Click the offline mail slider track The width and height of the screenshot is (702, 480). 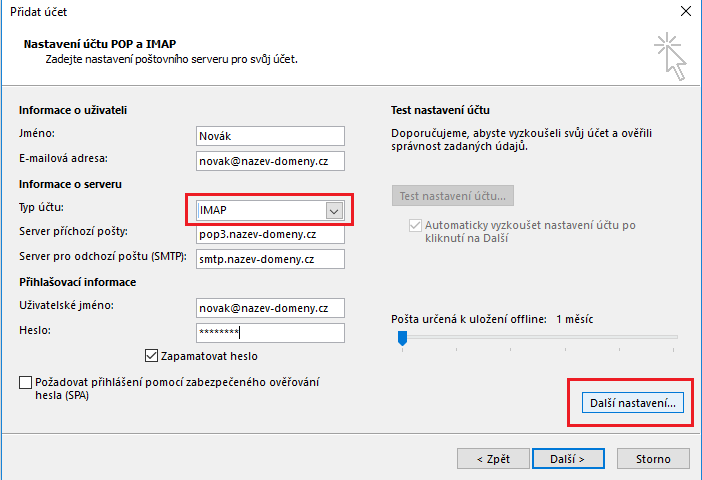(540, 338)
